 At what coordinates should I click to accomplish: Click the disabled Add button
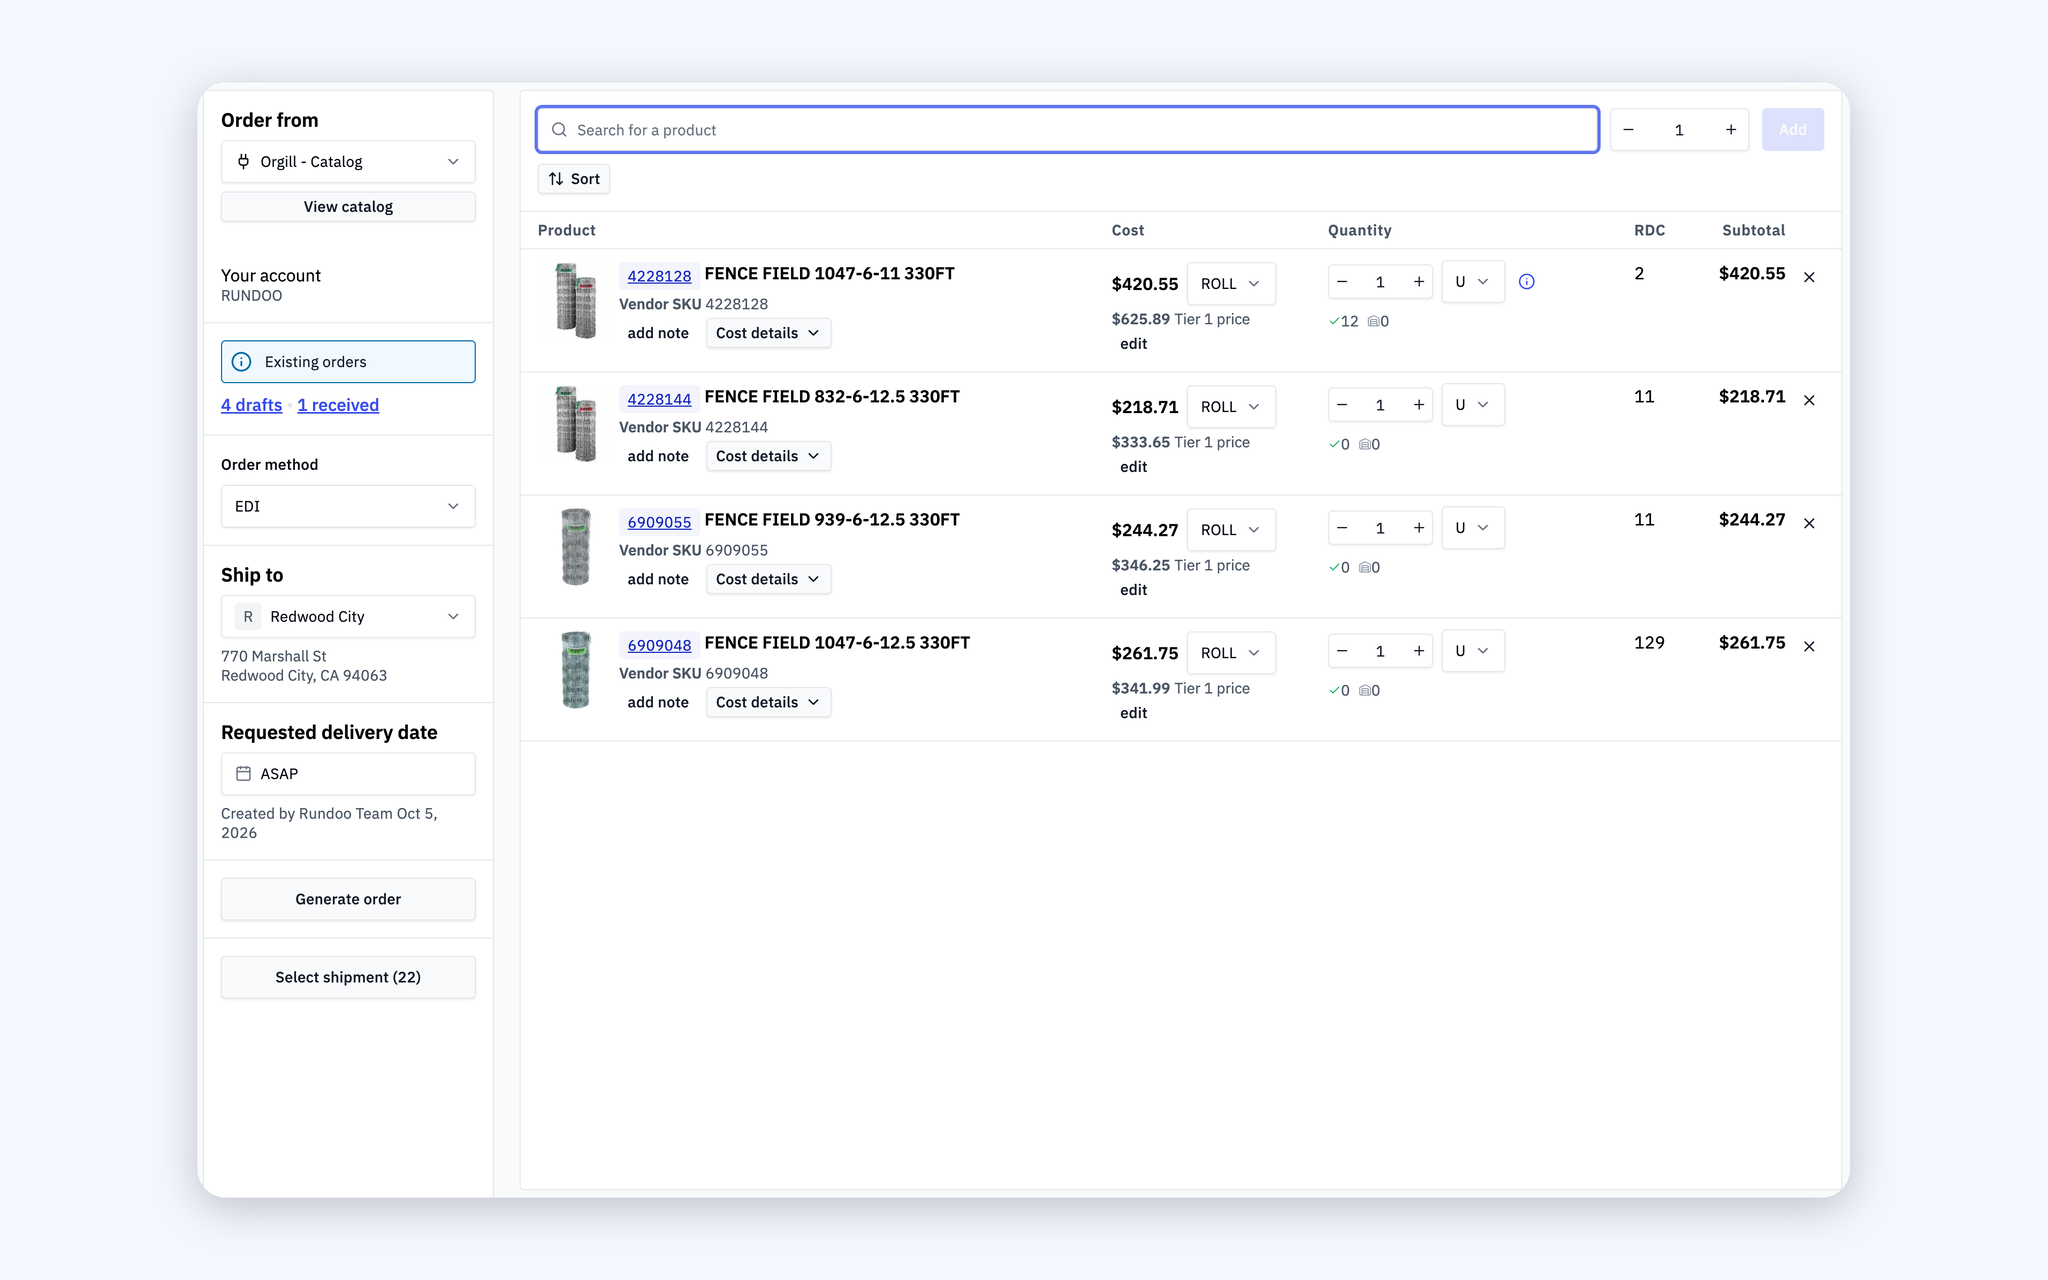[1792, 130]
